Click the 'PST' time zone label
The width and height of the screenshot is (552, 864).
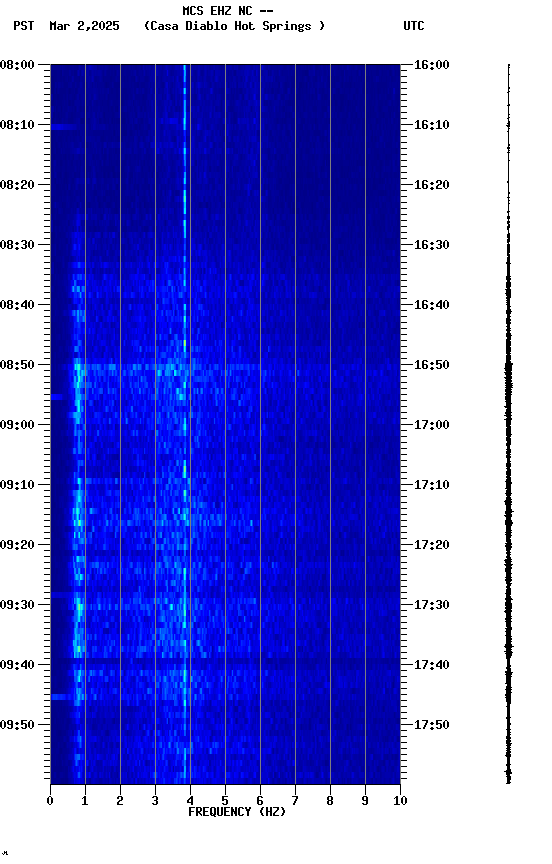24,26
